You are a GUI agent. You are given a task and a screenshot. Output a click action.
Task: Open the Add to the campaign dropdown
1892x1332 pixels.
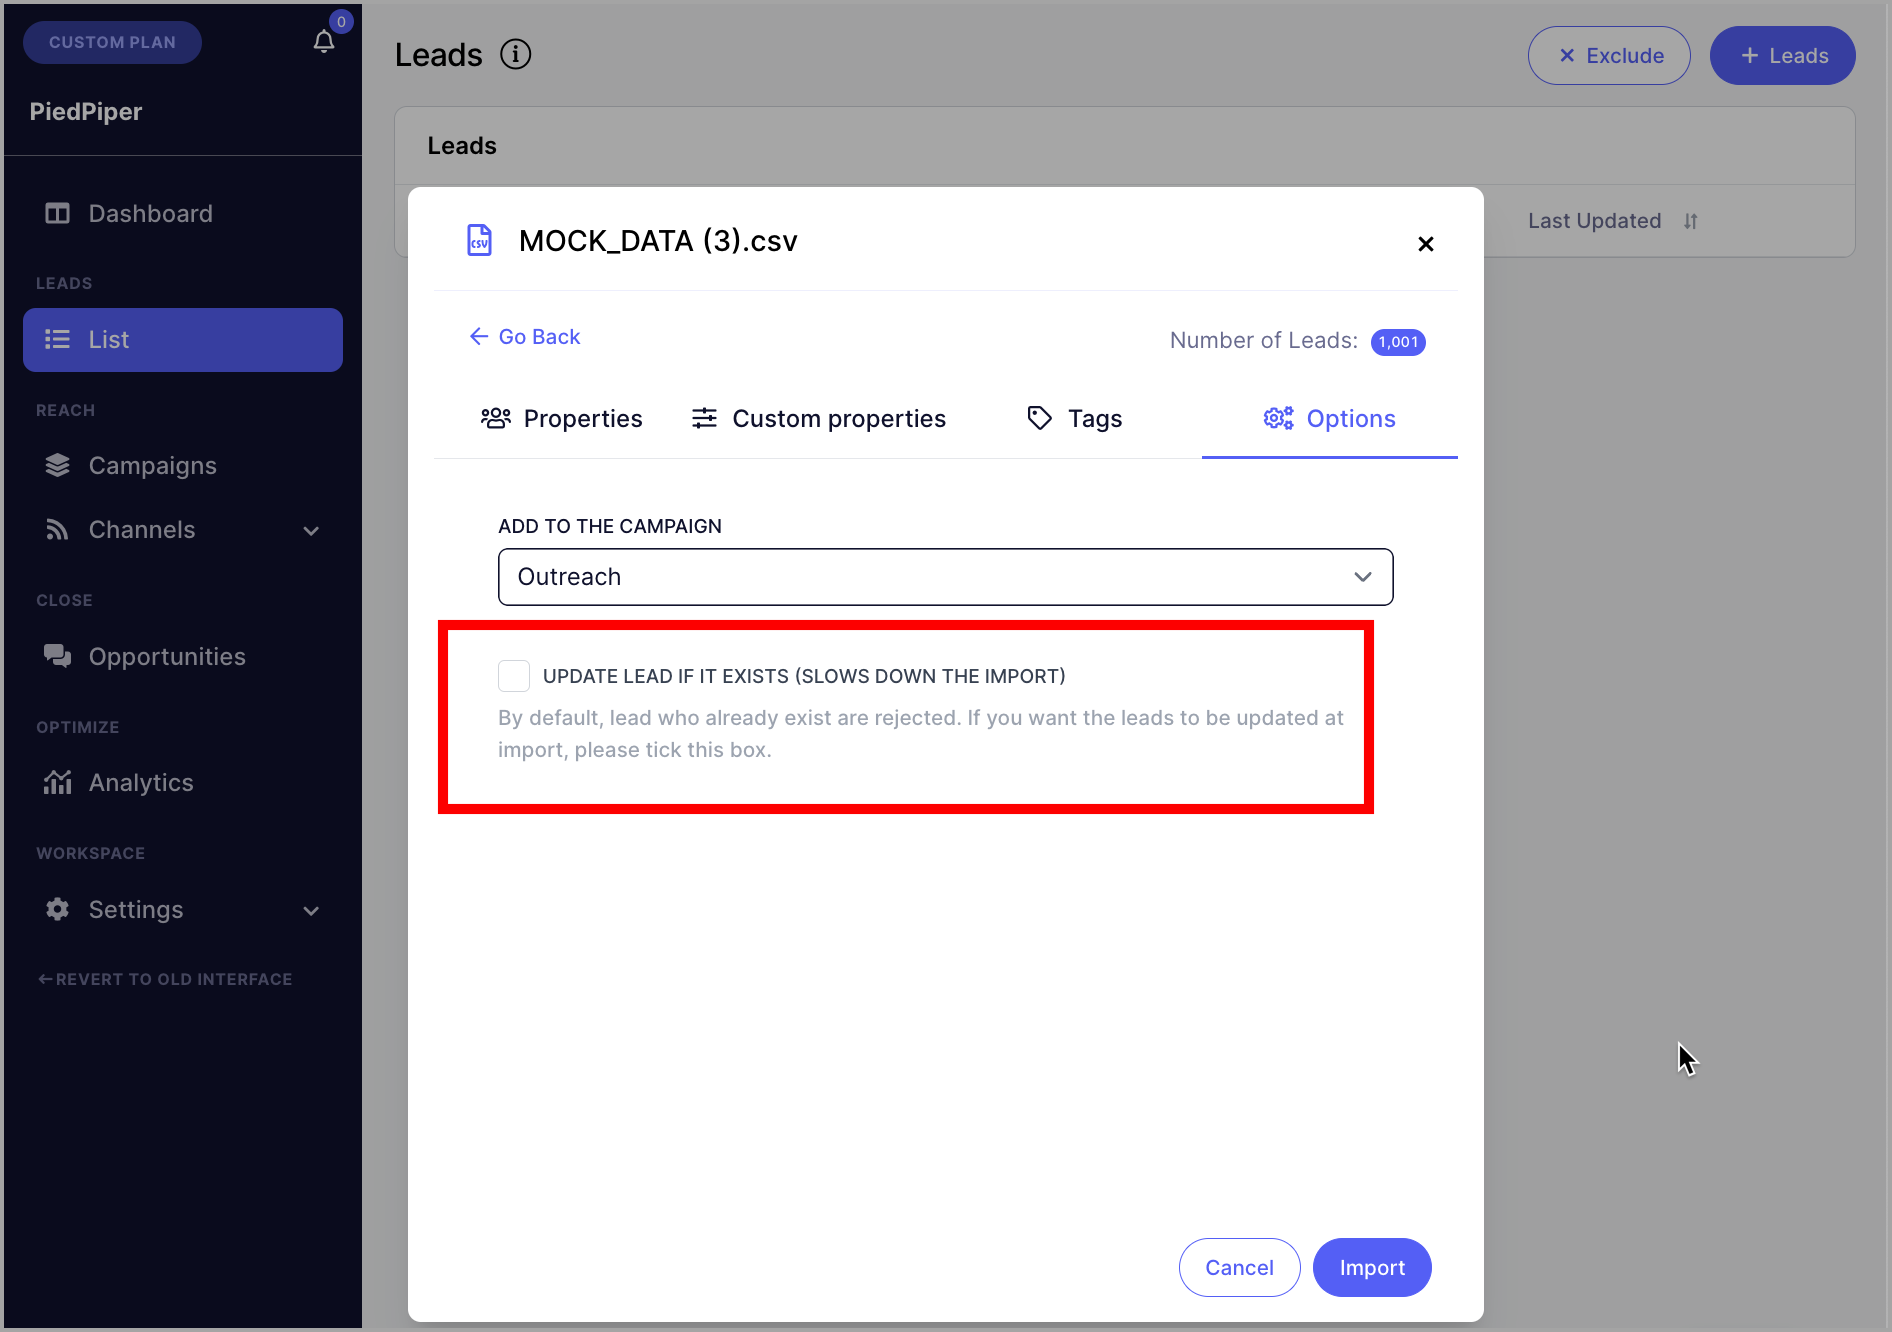pos(945,577)
